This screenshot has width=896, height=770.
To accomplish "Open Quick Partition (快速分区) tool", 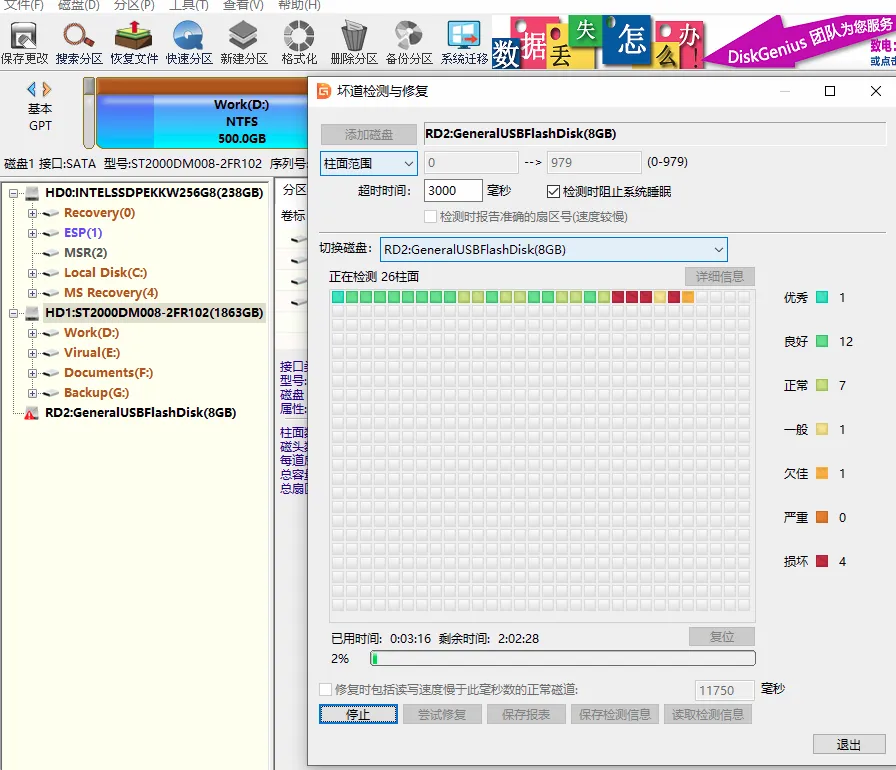I will [189, 43].
